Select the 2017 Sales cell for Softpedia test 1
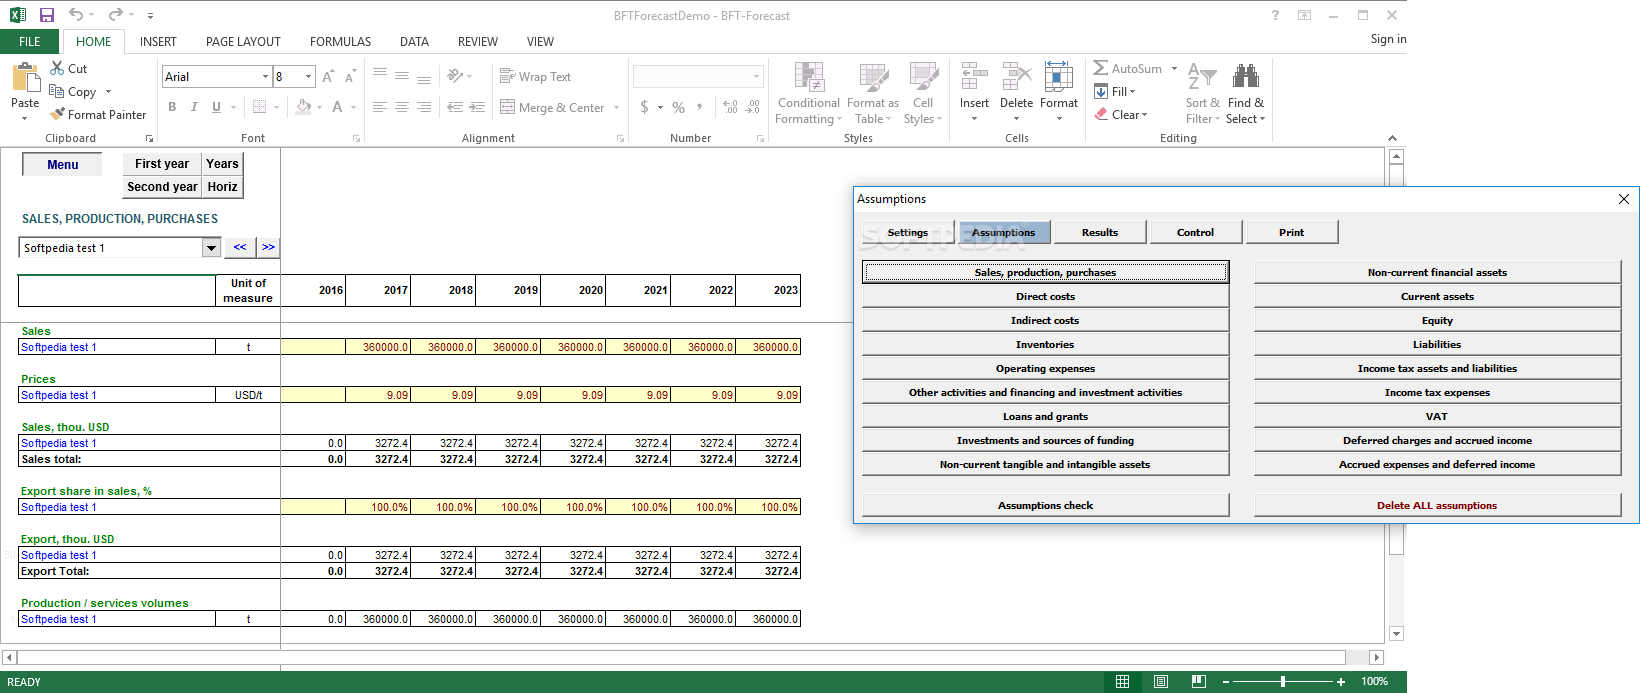The image size is (1640, 693). 378,347
